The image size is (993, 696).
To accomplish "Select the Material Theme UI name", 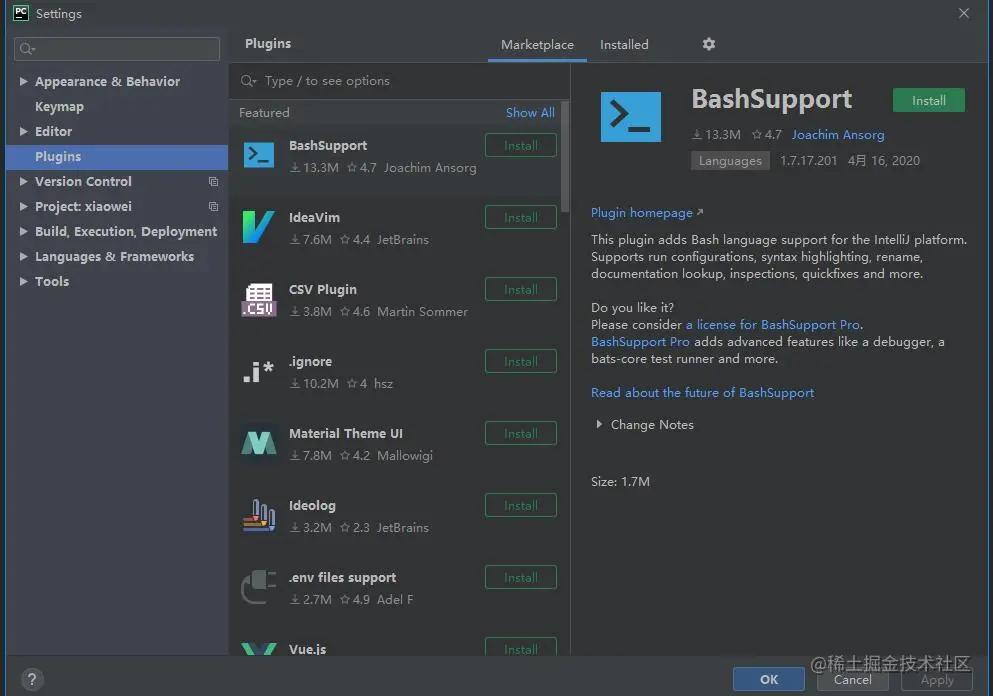I will point(346,433).
